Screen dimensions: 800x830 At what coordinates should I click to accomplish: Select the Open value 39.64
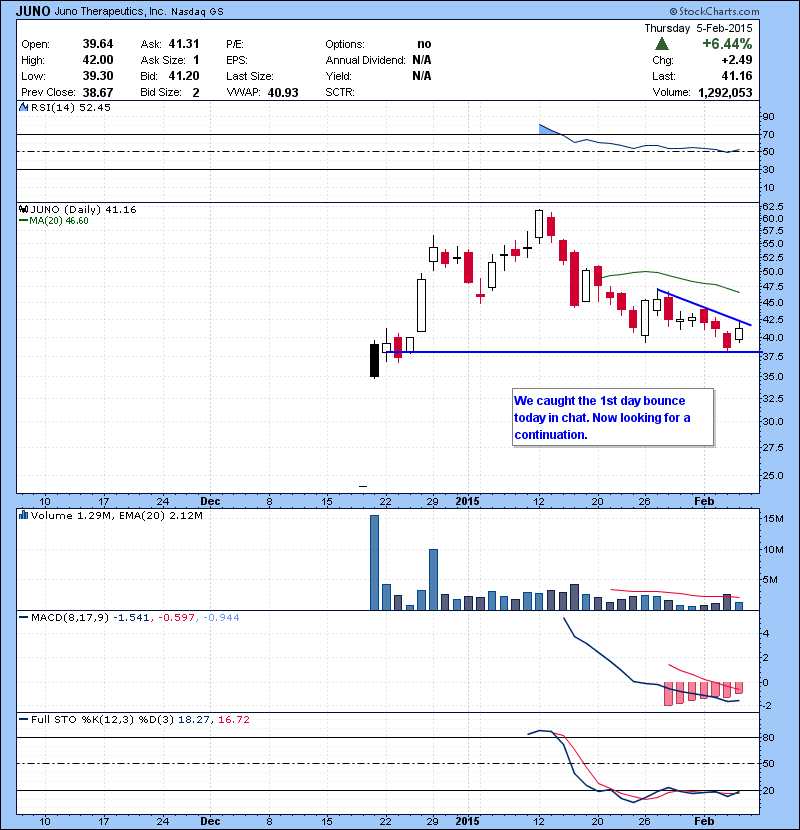98,44
